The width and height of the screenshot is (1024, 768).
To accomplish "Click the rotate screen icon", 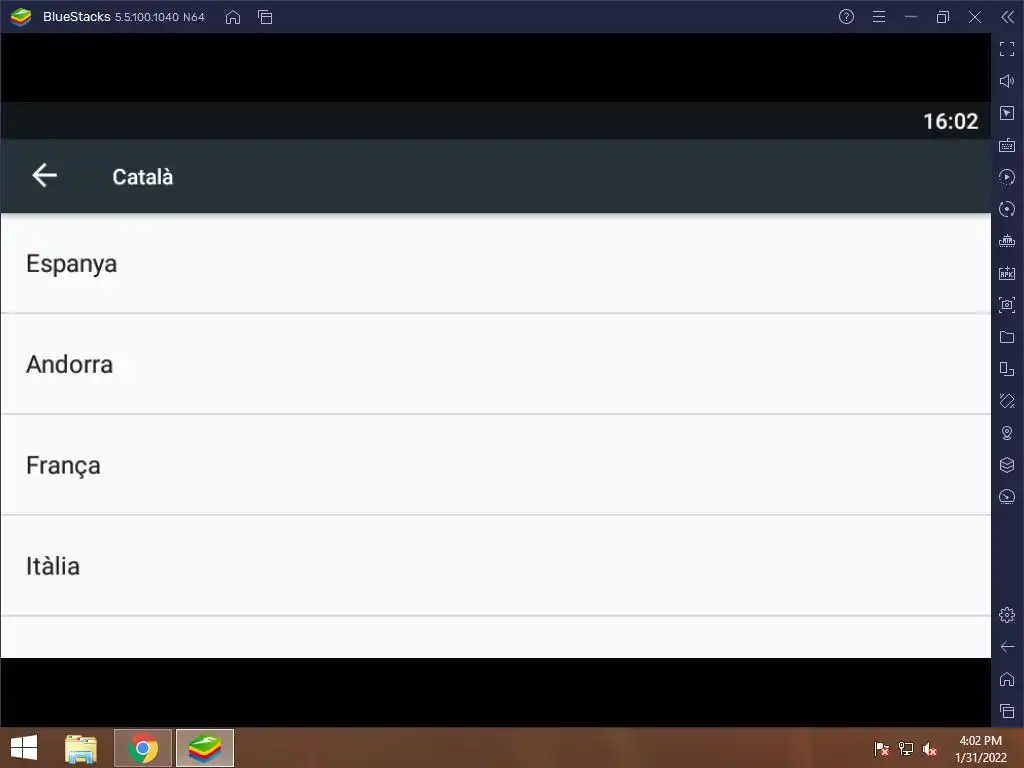I will tap(1007, 401).
